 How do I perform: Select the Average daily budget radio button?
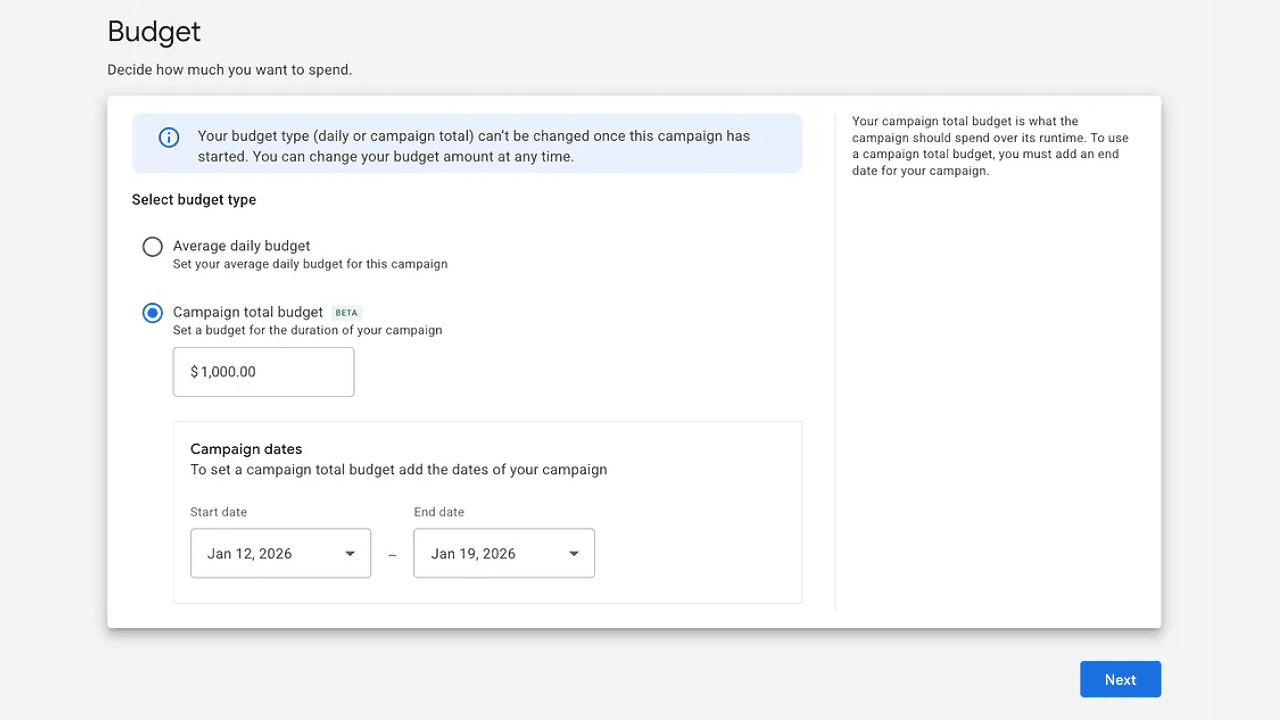point(152,247)
